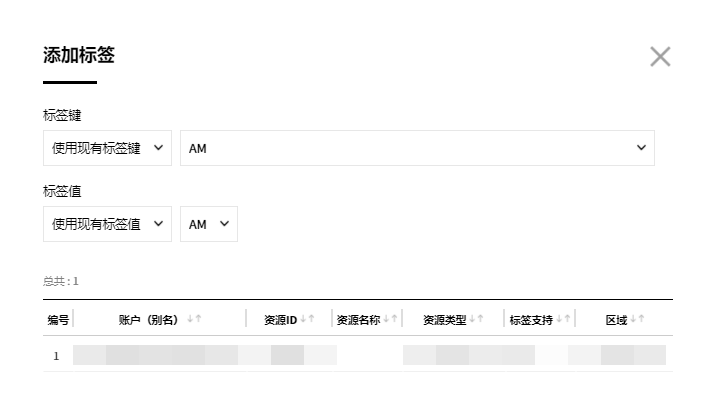Sort by 账户（别名） column arrows
Image resolution: width=716 pixels, height=418 pixels.
(x=194, y=319)
